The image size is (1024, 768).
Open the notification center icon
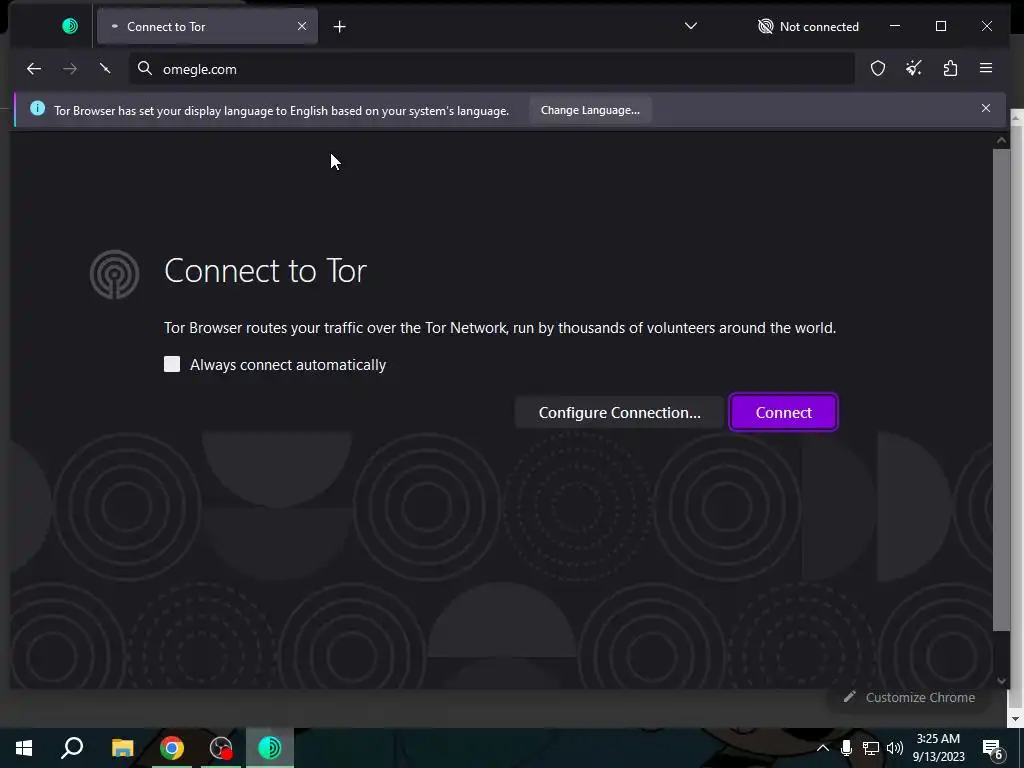pos(993,748)
